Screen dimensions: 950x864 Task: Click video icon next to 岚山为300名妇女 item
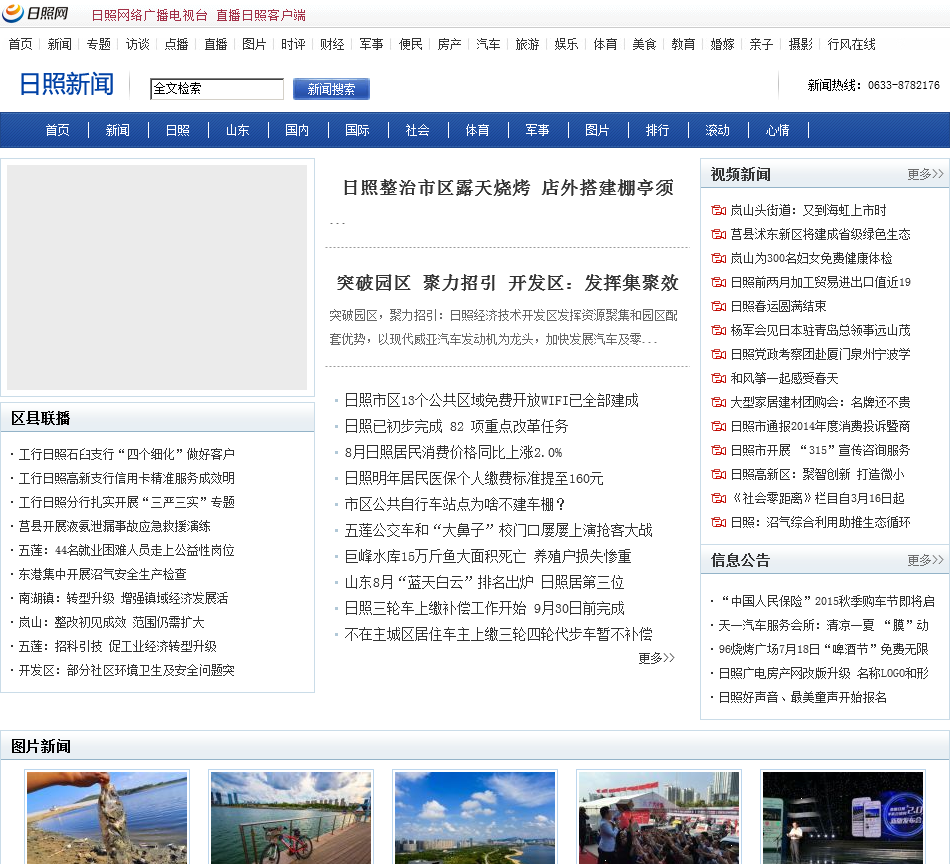coord(717,258)
